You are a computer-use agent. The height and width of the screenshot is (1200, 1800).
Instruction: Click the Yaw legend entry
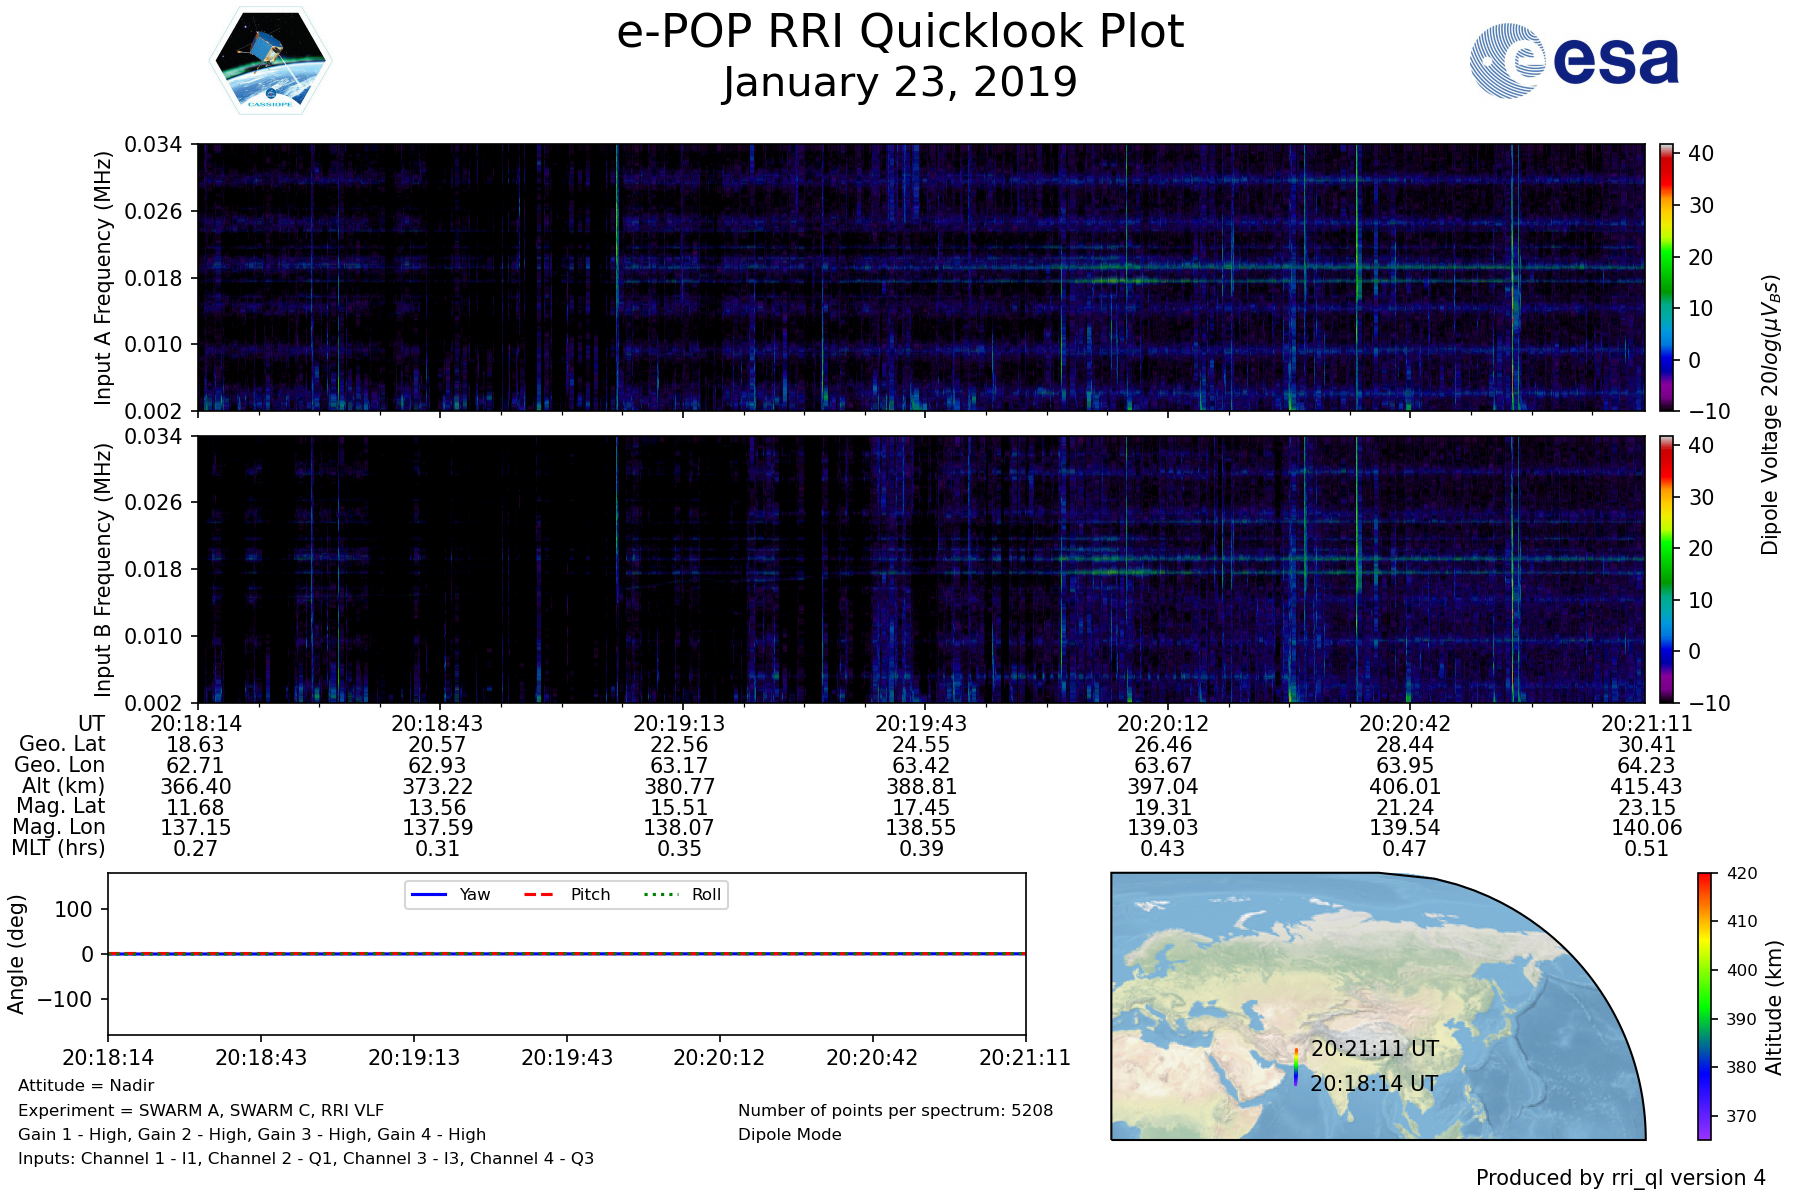pos(450,894)
